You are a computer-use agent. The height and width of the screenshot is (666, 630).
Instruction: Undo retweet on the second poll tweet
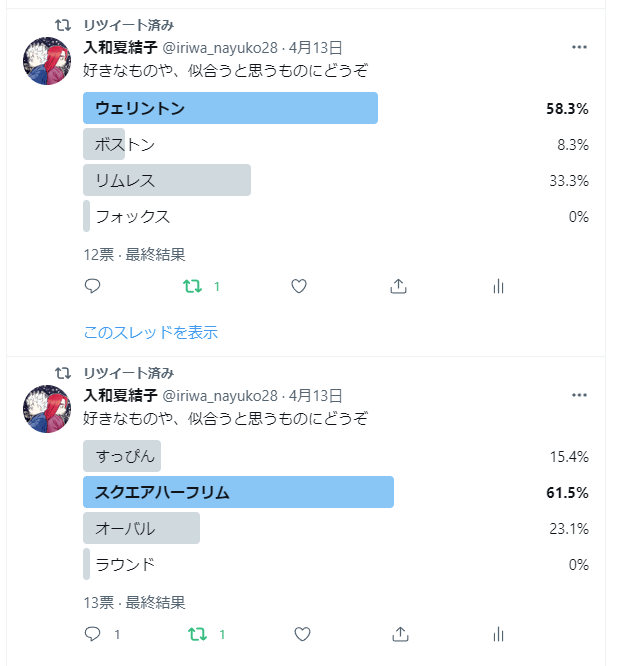(198, 635)
